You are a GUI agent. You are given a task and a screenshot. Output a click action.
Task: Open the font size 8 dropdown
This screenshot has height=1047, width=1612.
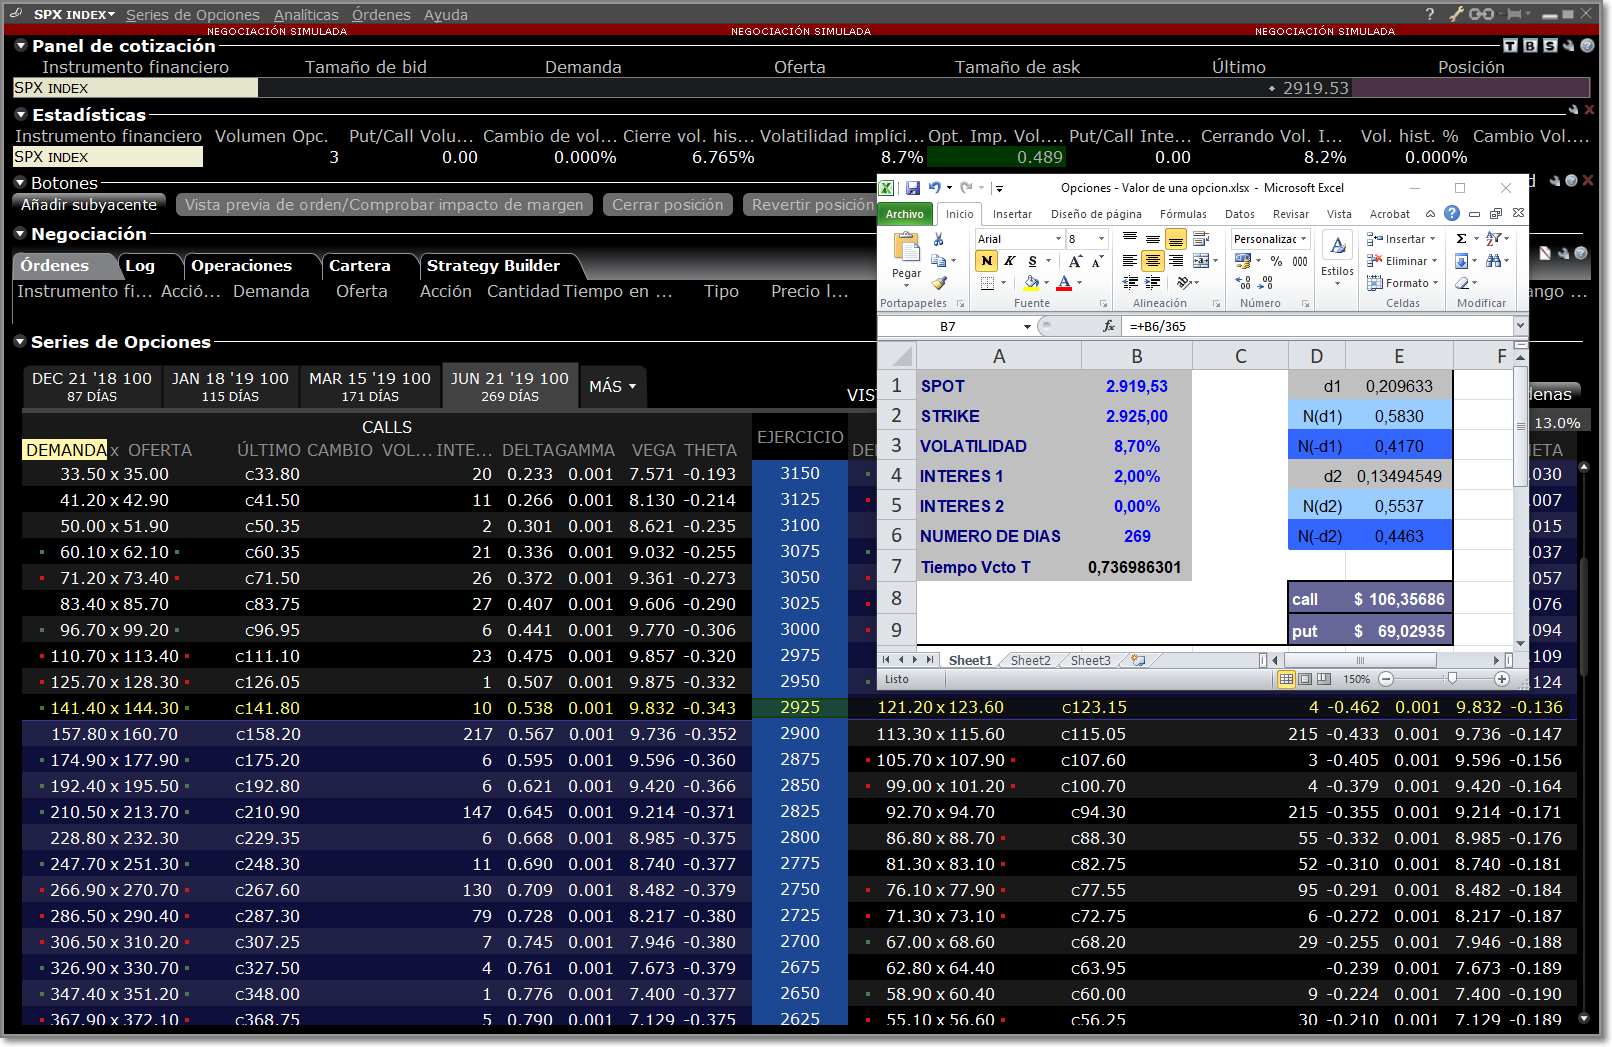pyautogui.click(x=1102, y=239)
